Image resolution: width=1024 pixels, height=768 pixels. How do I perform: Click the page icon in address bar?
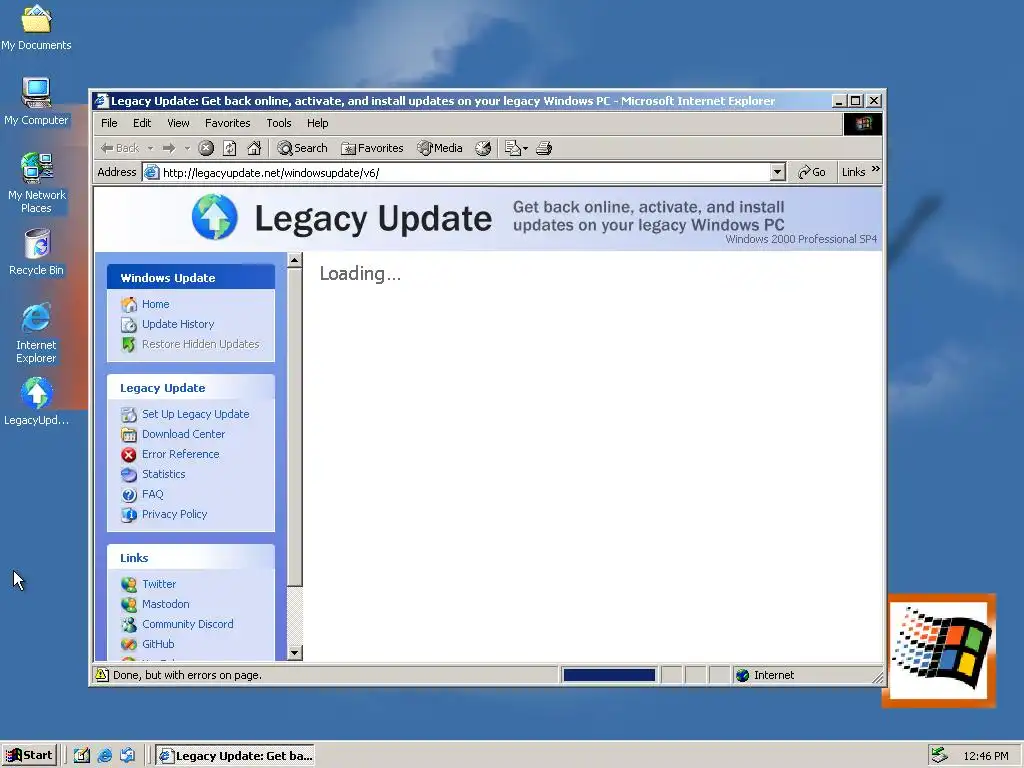coord(152,172)
